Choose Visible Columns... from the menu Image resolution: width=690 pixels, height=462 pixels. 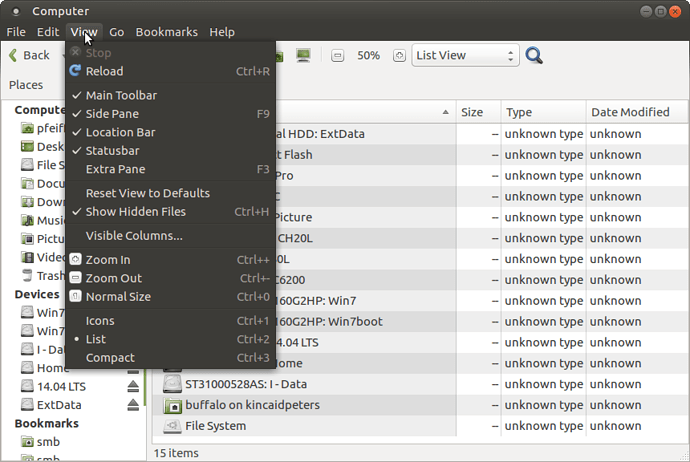[134, 236]
